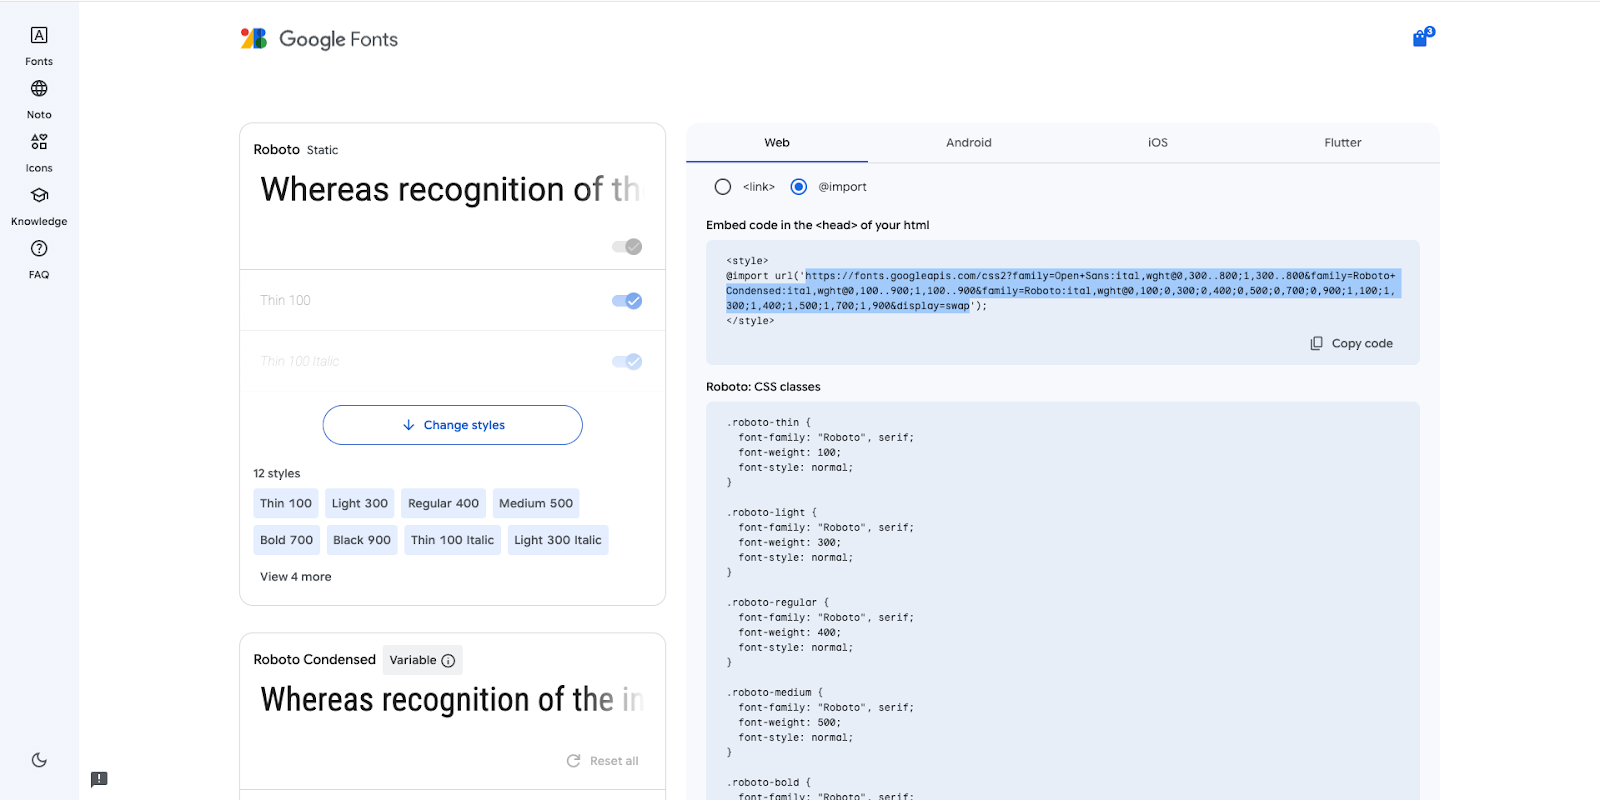1600x800 pixels.
Task: Click the Variable info icon
Action: (x=448, y=661)
